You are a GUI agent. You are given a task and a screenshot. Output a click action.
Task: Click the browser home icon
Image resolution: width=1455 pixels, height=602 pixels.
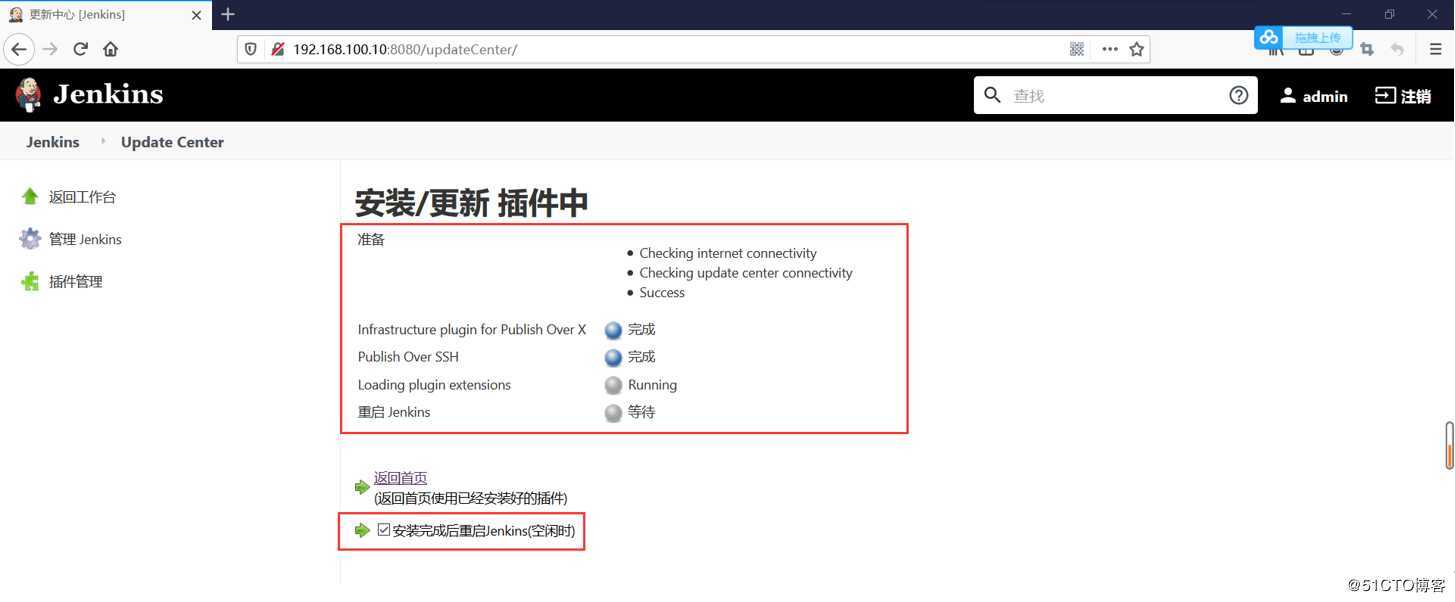tap(111, 49)
